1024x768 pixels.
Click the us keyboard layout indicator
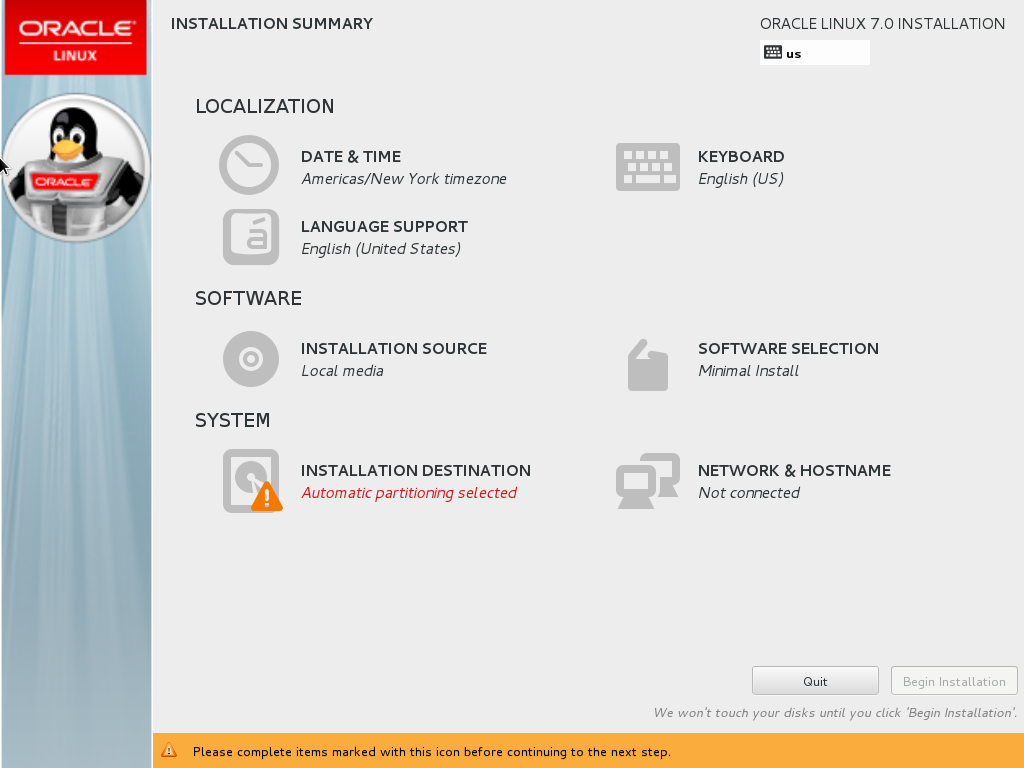(794, 54)
